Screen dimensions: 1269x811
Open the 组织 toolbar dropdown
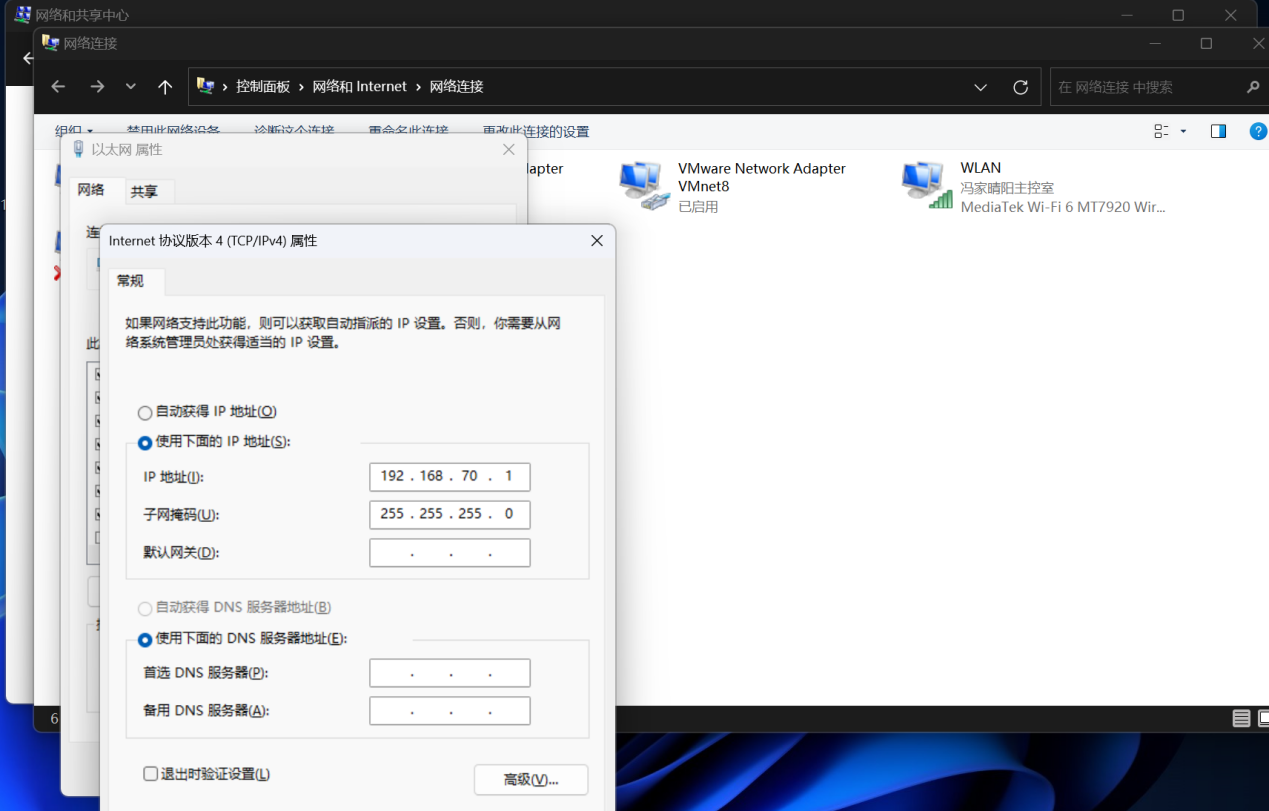point(74,131)
